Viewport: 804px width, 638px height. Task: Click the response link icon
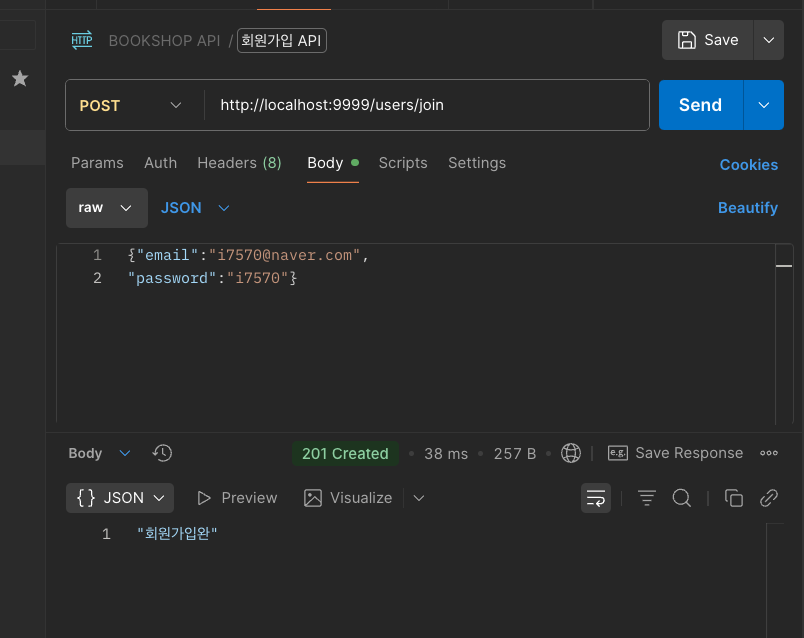[769, 497]
